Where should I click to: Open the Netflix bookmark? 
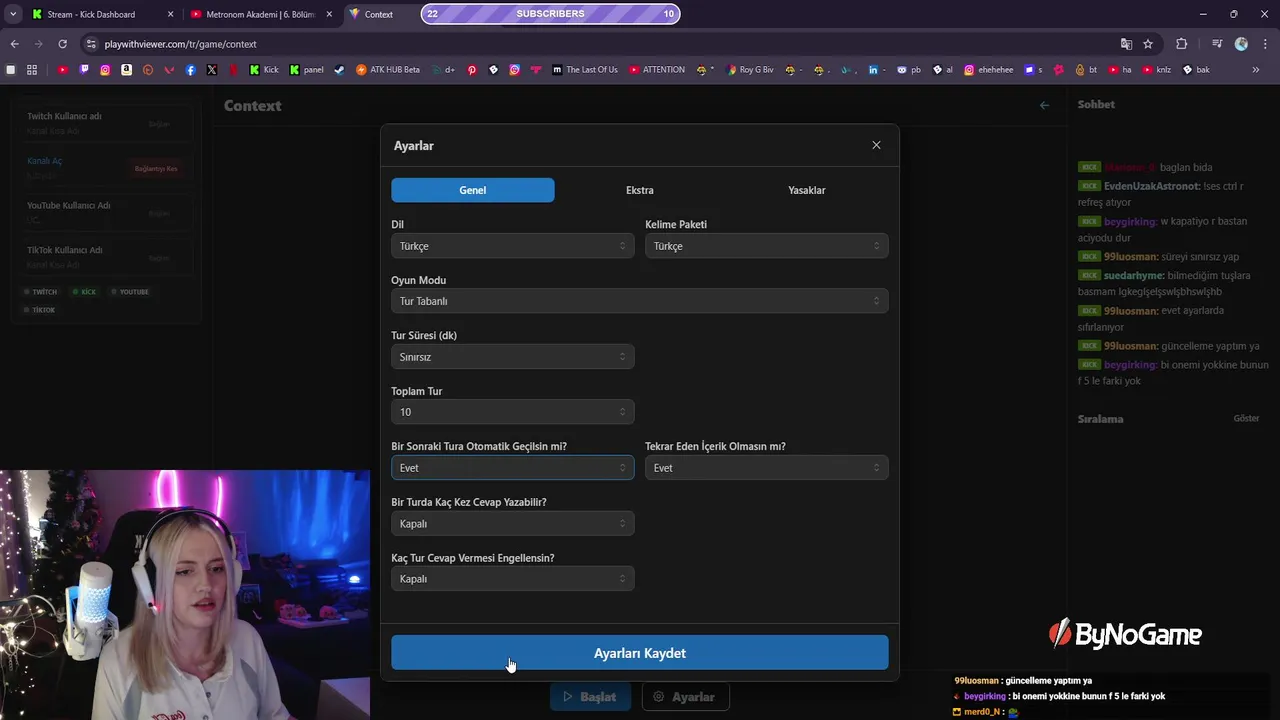234,70
